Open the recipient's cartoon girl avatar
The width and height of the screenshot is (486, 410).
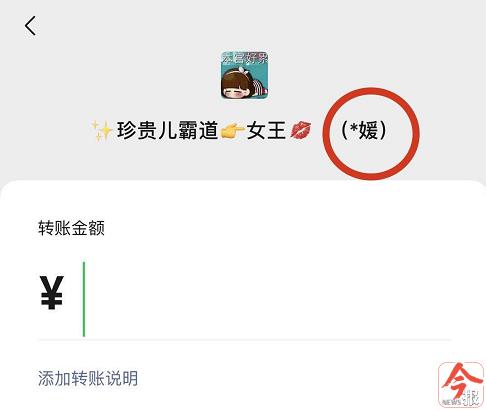click(245, 75)
